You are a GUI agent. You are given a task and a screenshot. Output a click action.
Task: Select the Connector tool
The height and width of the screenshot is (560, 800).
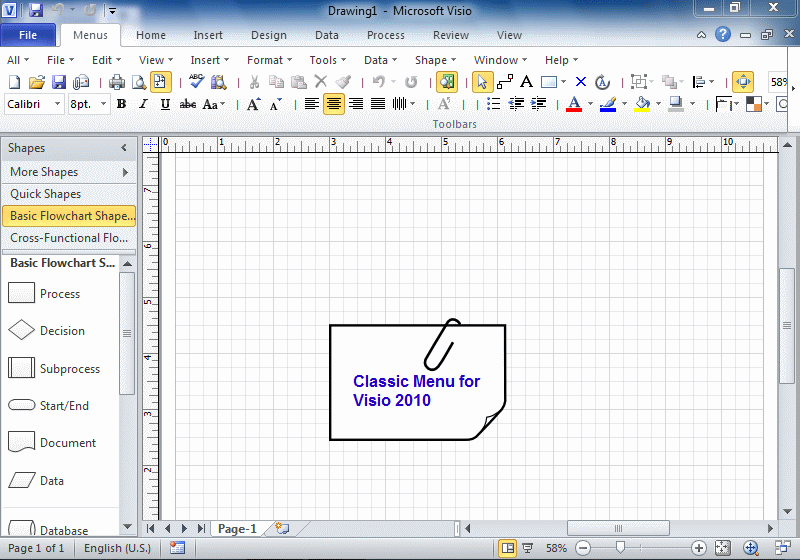505,82
